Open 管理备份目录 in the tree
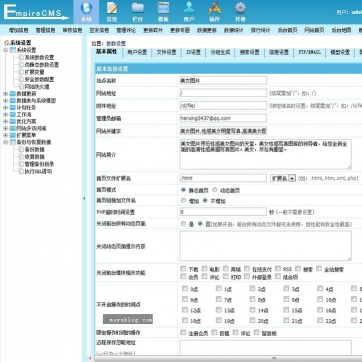This screenshot has width=362, height=362. click(x=39, y=164)
